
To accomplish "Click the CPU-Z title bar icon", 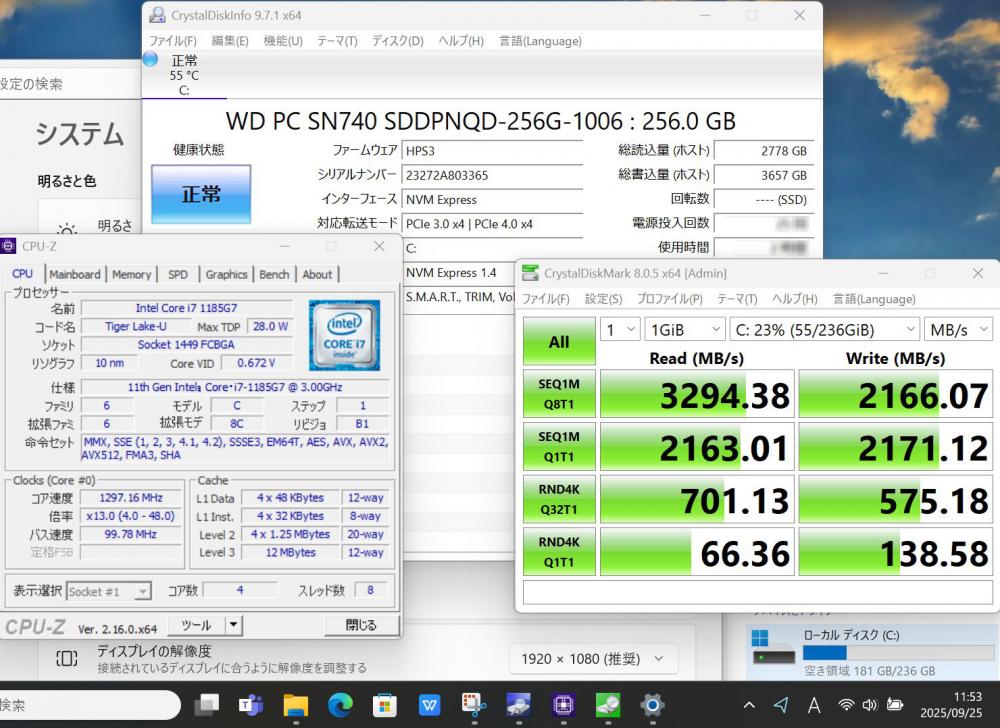I will click(x=8, y=246).
